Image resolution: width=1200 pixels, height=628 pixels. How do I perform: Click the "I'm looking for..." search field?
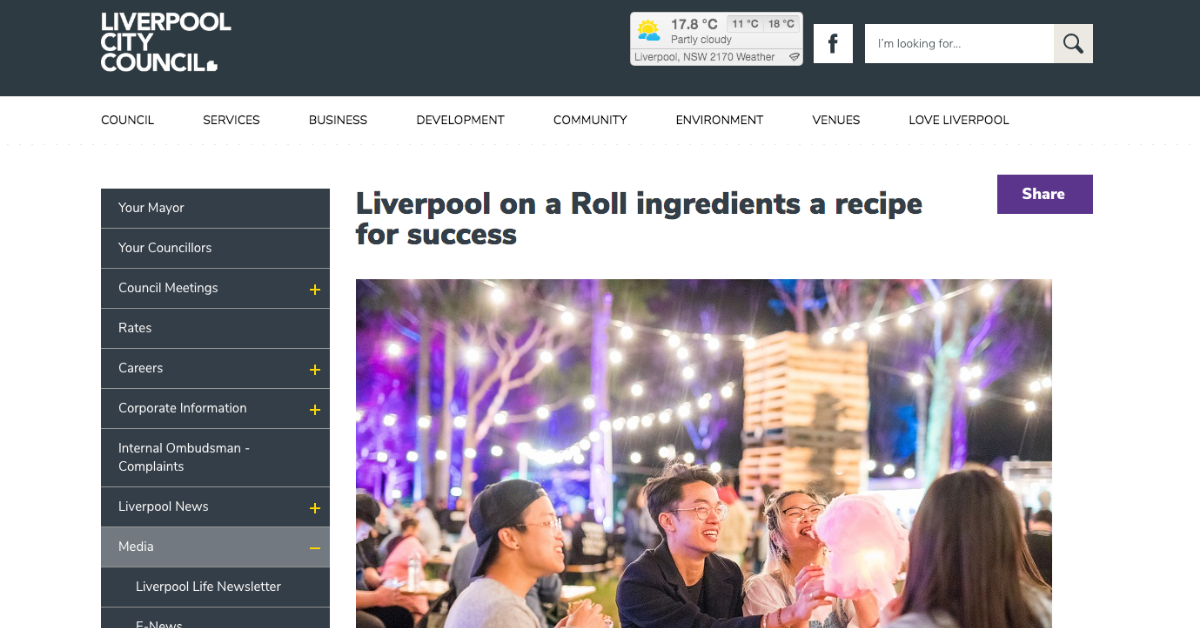click(x=958, y=44)
